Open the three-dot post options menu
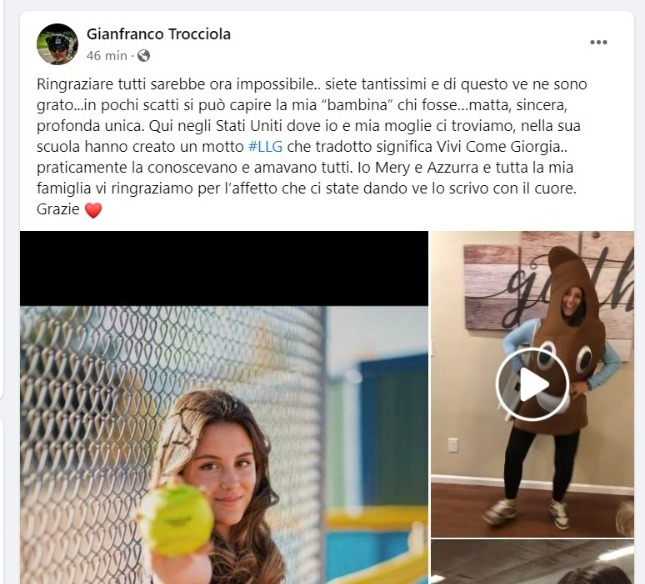The image size is (645, 584). (598, 42)
